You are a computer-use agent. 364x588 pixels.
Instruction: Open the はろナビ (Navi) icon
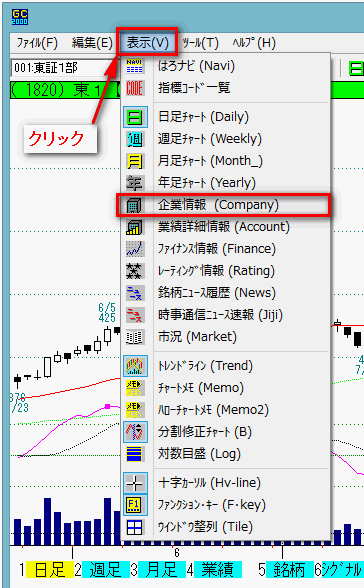(135, 66)
